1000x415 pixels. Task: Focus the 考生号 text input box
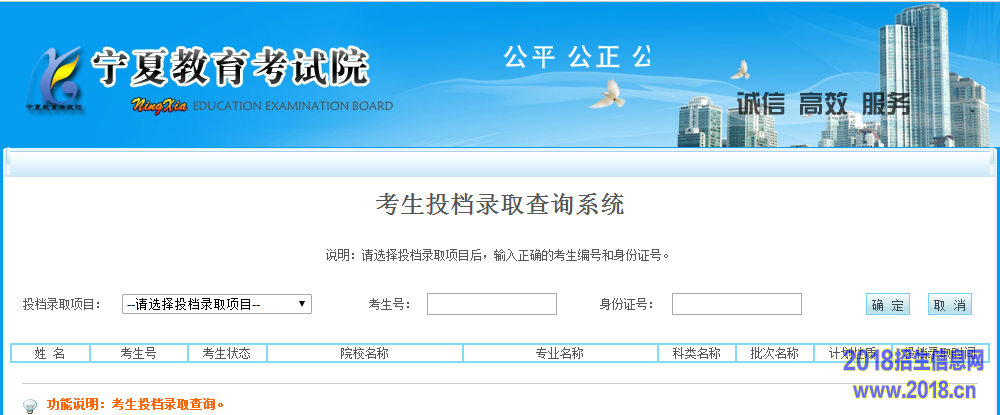491,304
